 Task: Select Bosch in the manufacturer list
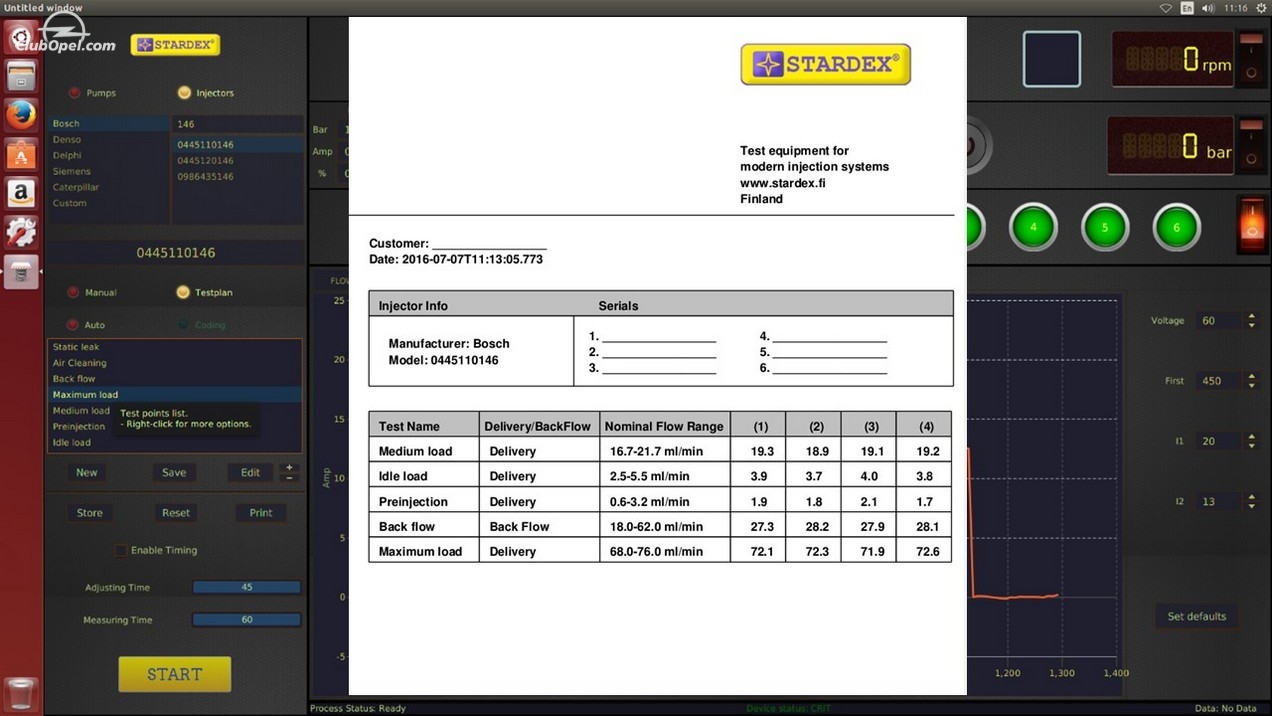110,124
